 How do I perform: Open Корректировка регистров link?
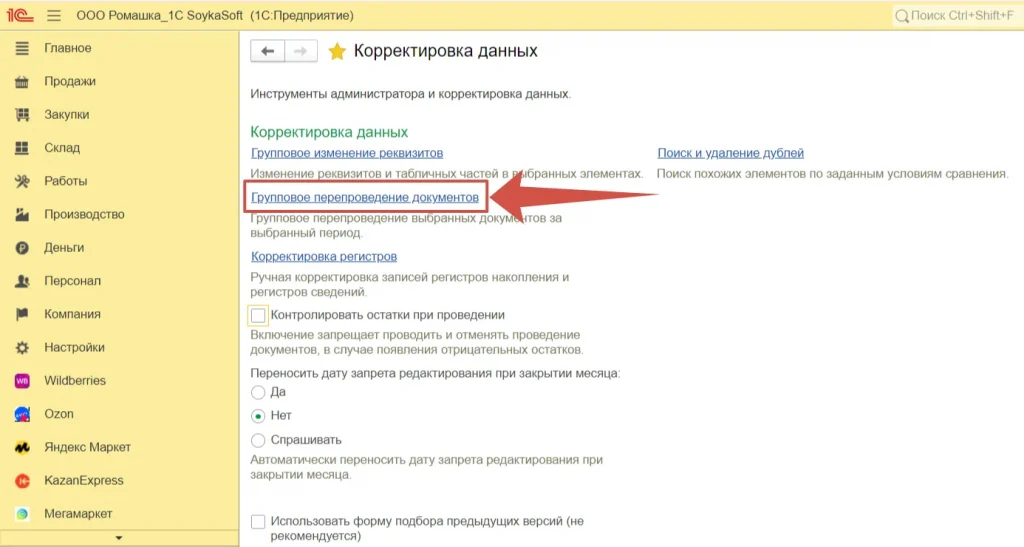[x=323, y=257]
